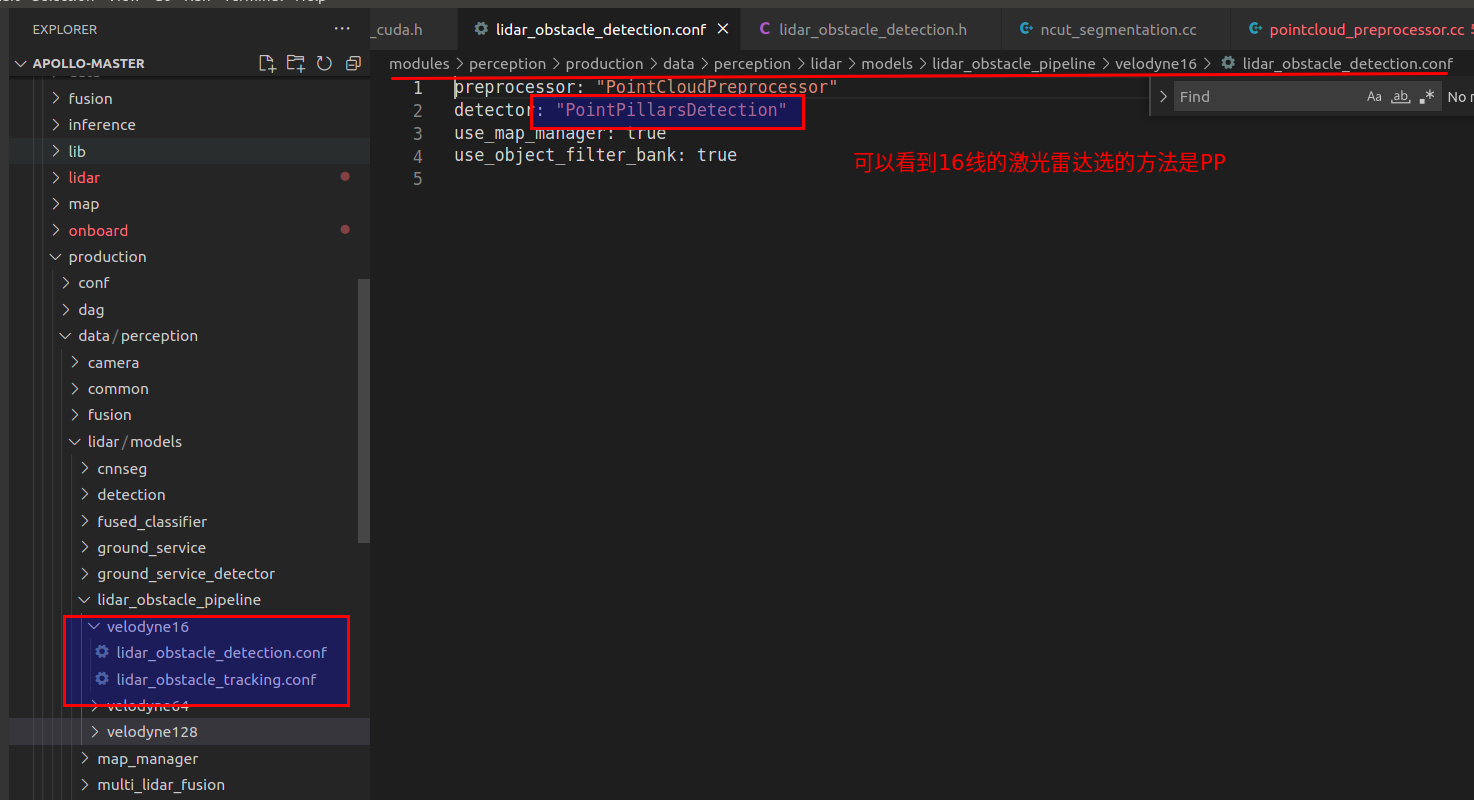Click line 3 use_map_manager text
Image resolution: width=1474 pixels, height=800 pixels.
(560, 133)
